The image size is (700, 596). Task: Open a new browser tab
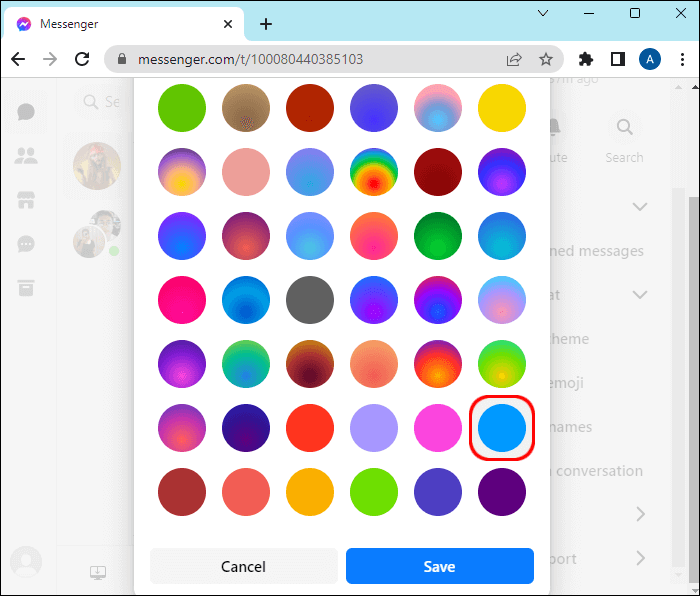(x=266, y=24)
